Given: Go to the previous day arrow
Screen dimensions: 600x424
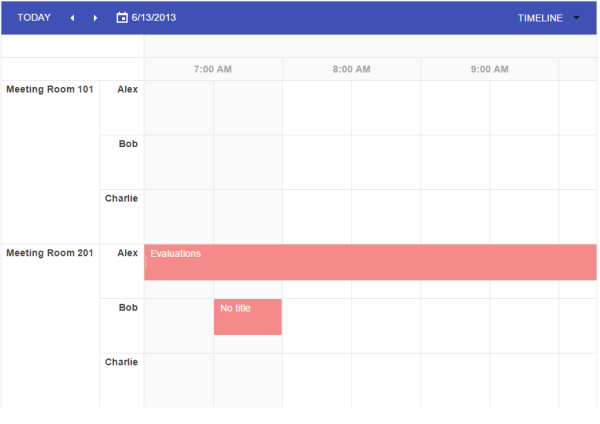Looking at the screenshot, I should pos(72,18).
